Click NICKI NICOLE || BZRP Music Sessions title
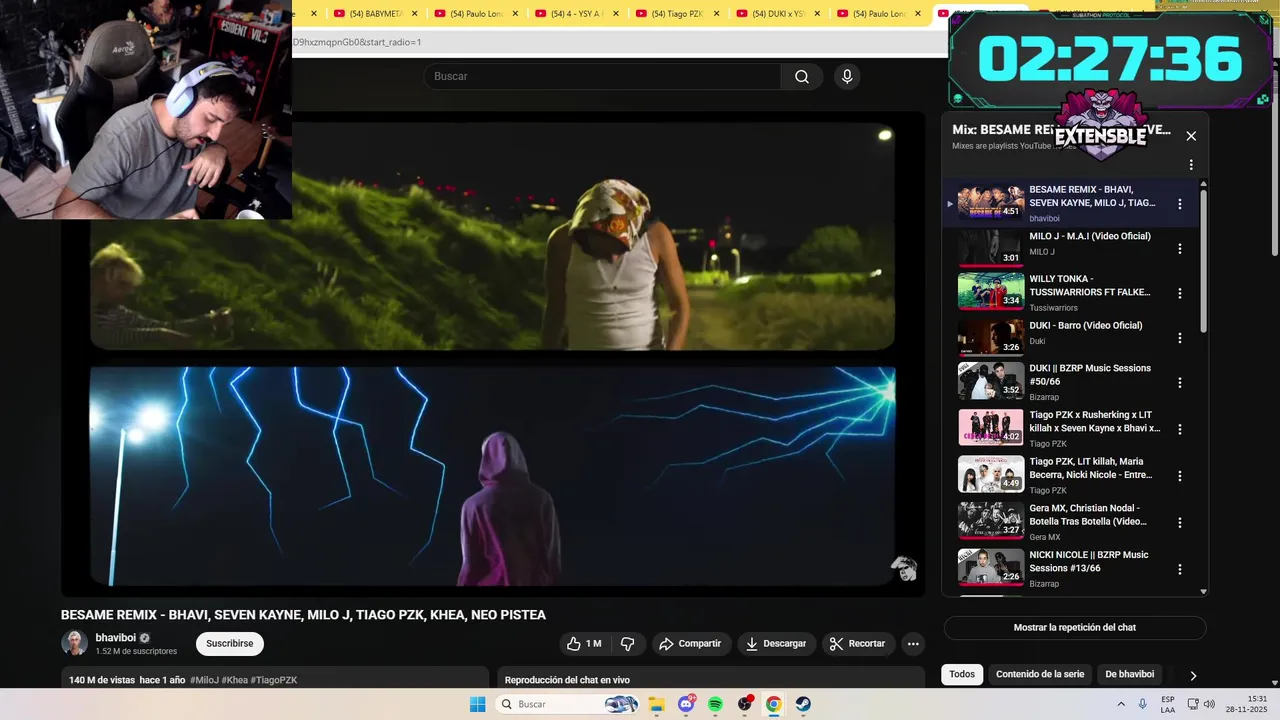Viewport: 1280px width, 720px height. (1089, 561)
